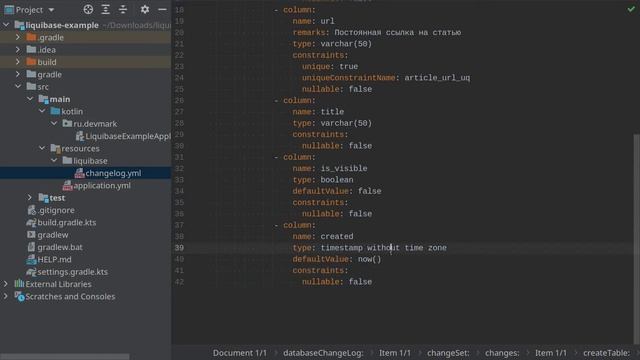Click the .gitignore file icon

coord(31,210)
